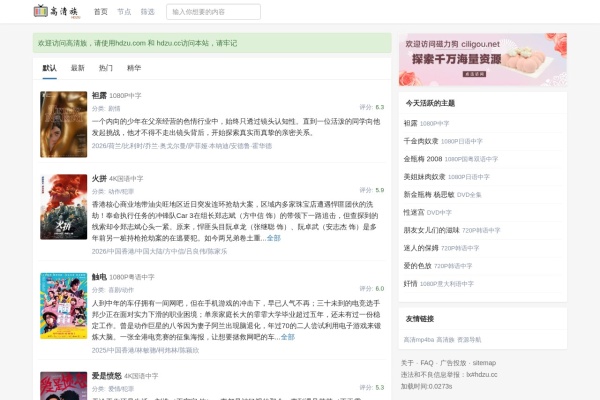
Task: Click the 祖露 rating 6.3
Action: click(x=380, y=107)
